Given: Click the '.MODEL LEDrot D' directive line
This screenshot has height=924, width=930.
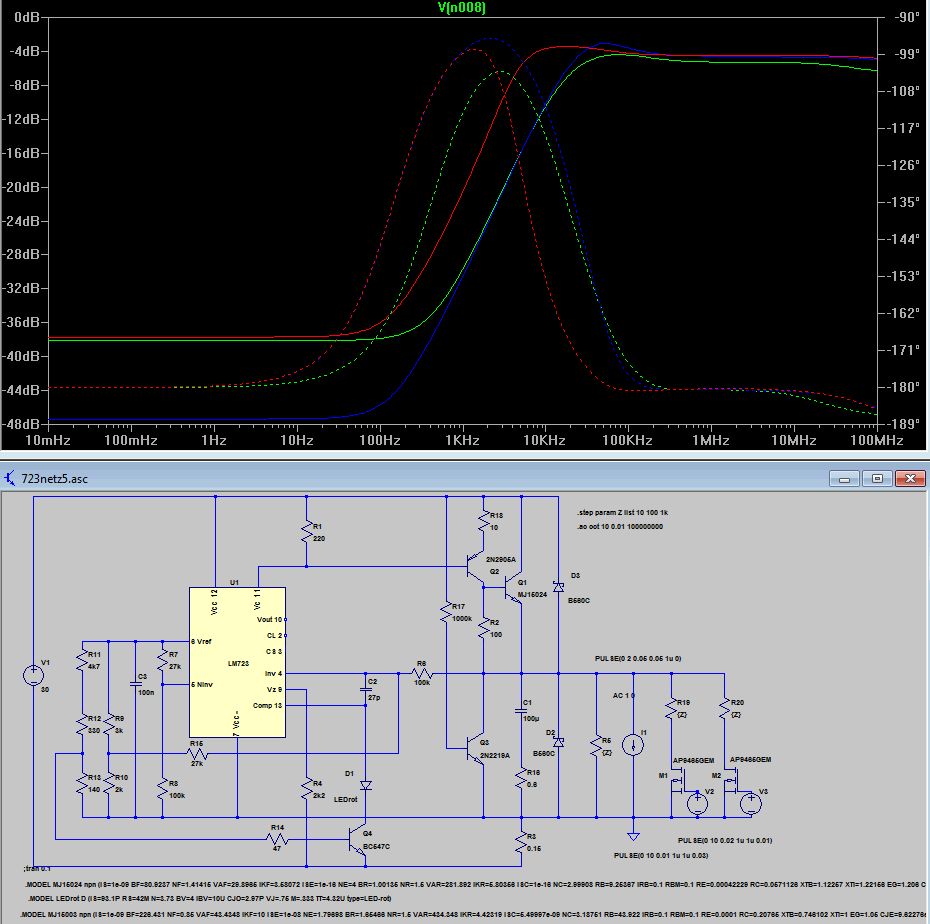Looking at the screenshot, I should [209, 898].
